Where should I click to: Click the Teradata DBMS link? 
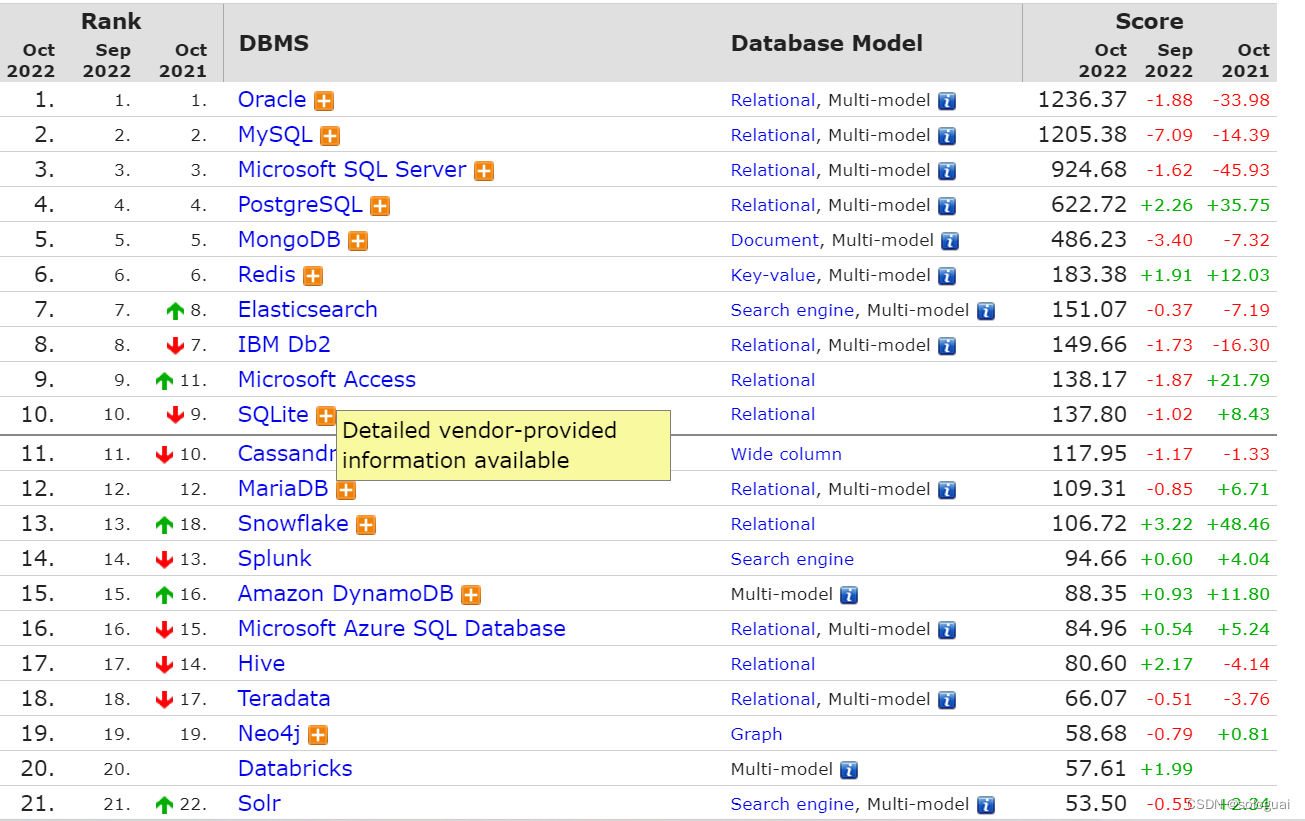tap(284, 699)
